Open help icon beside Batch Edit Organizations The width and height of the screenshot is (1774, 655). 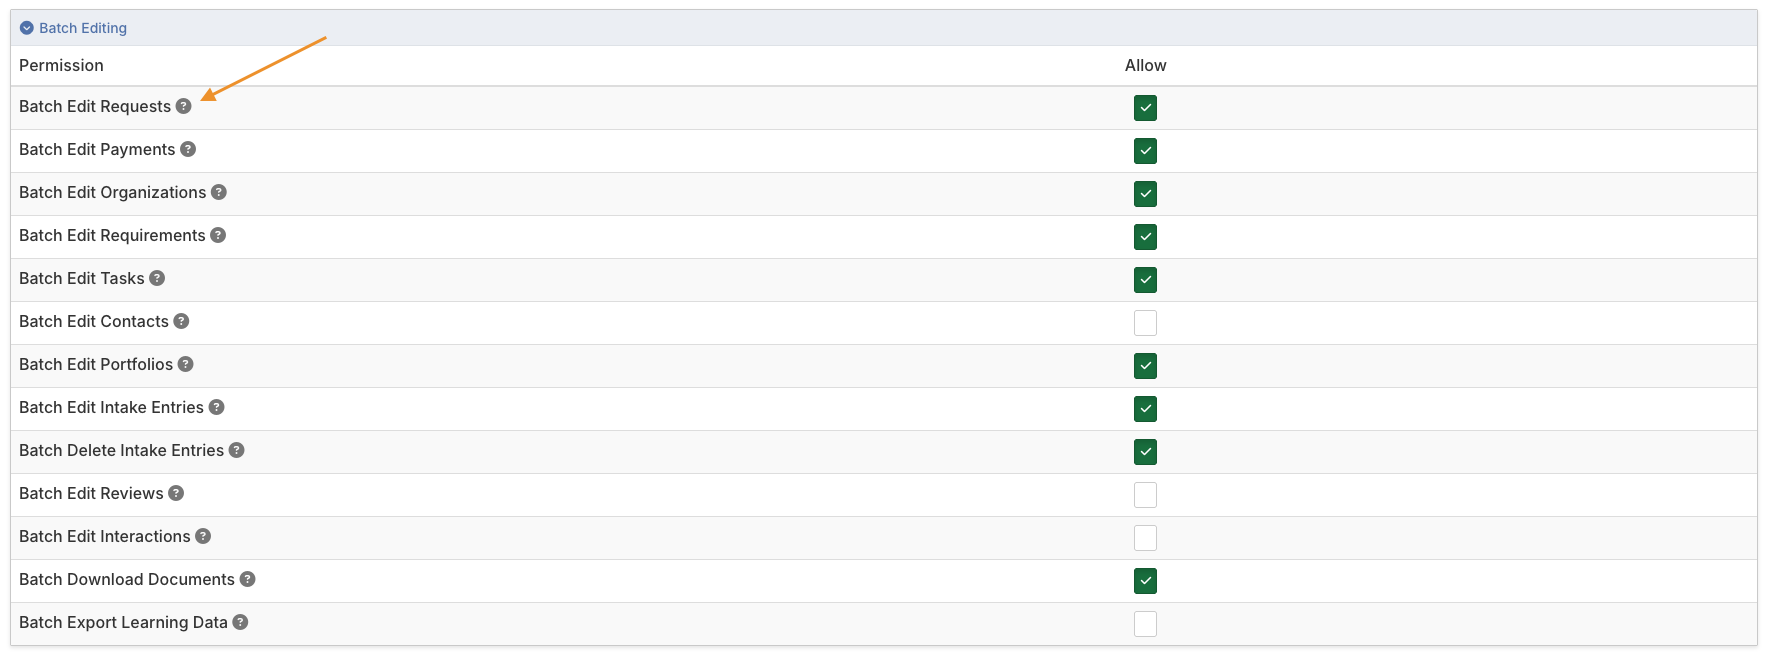coord(219,192)
